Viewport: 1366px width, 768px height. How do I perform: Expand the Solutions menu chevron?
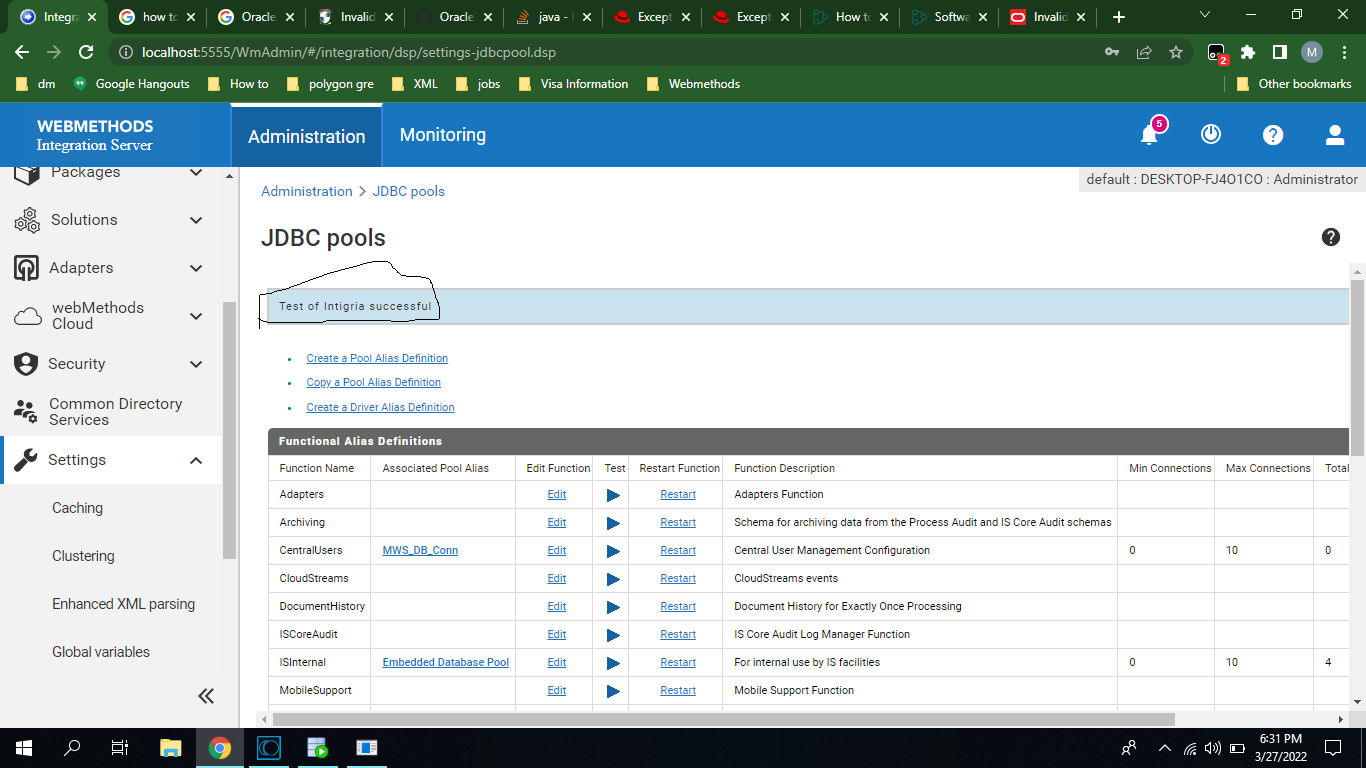[x=196, y=220]
